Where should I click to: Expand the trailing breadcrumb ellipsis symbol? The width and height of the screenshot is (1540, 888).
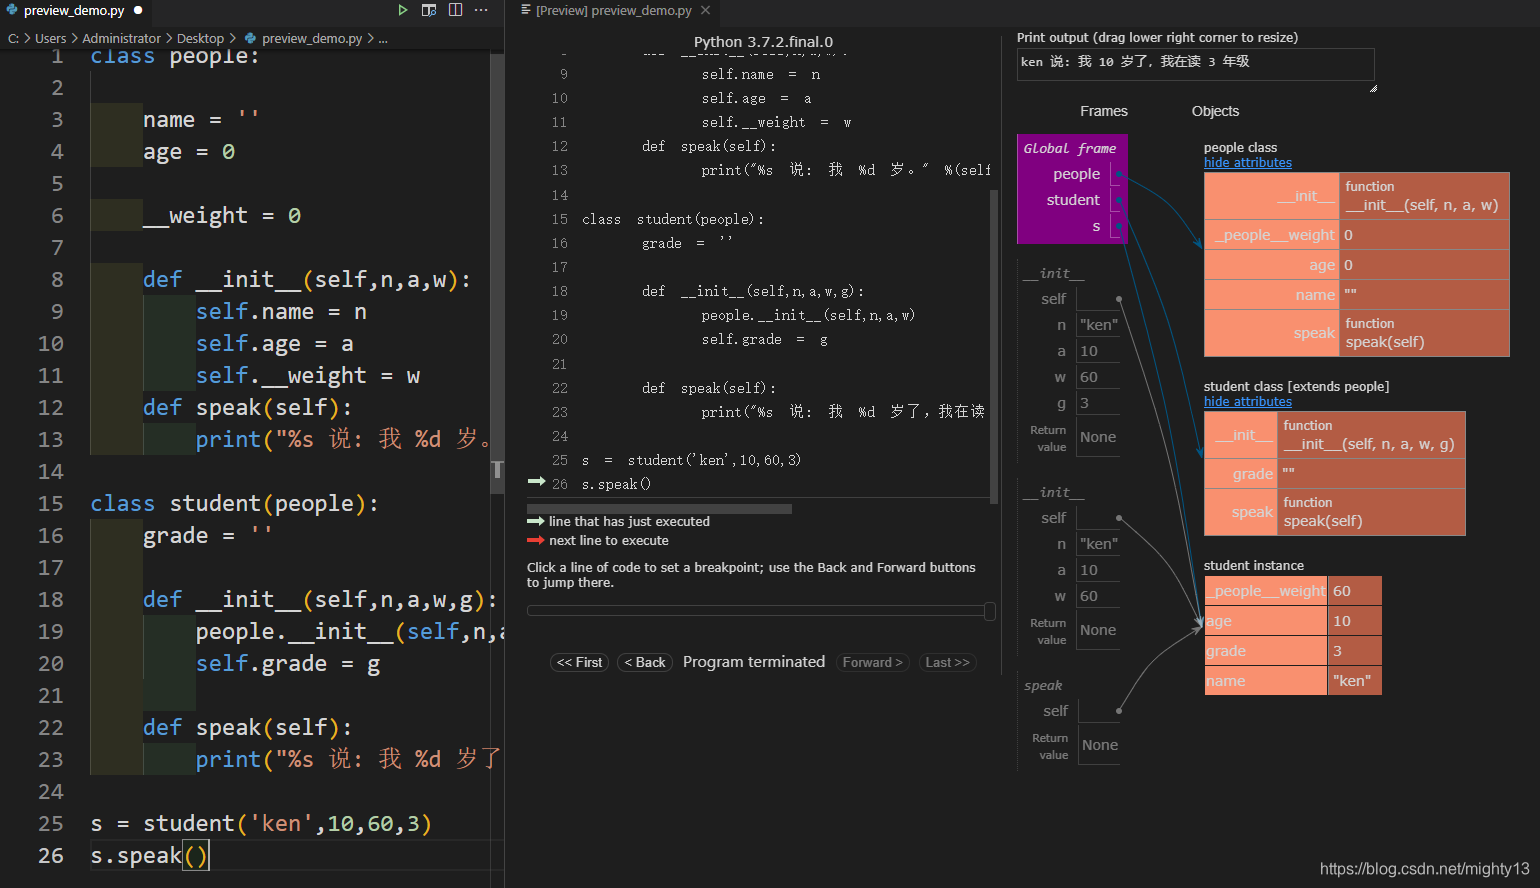[x=383, y=38]
